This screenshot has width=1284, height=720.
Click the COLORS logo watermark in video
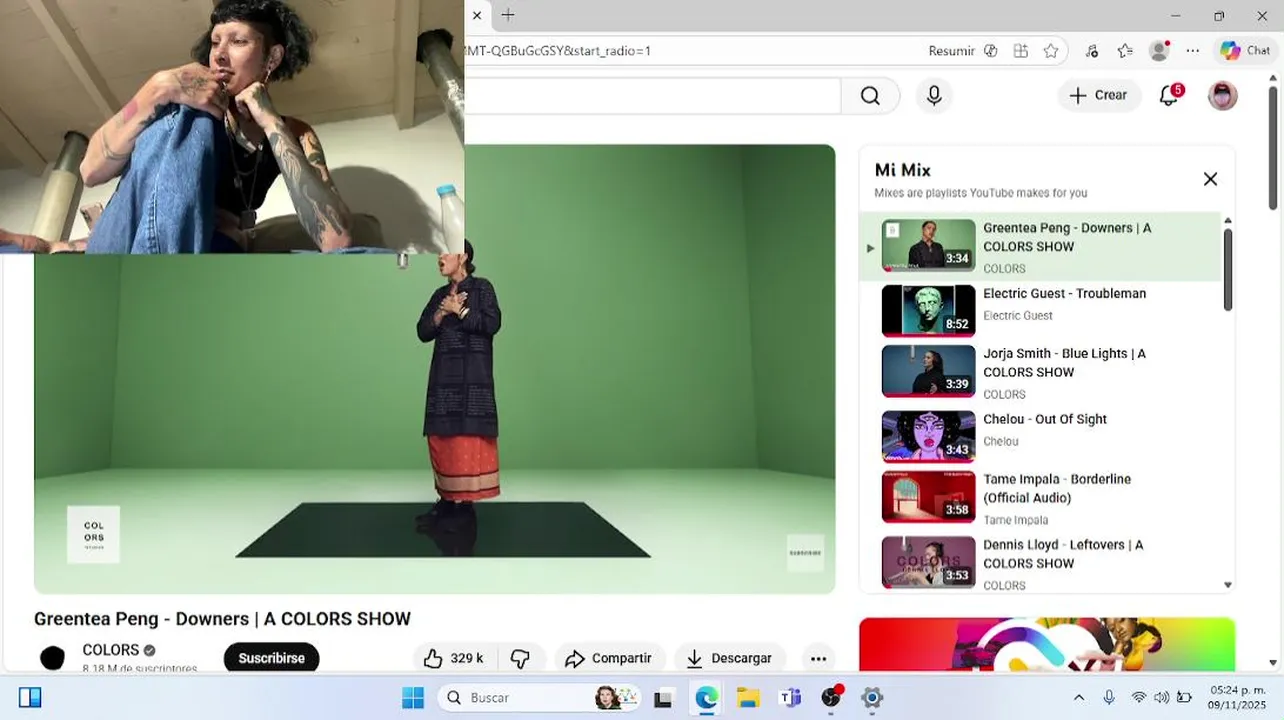[93, 533]
